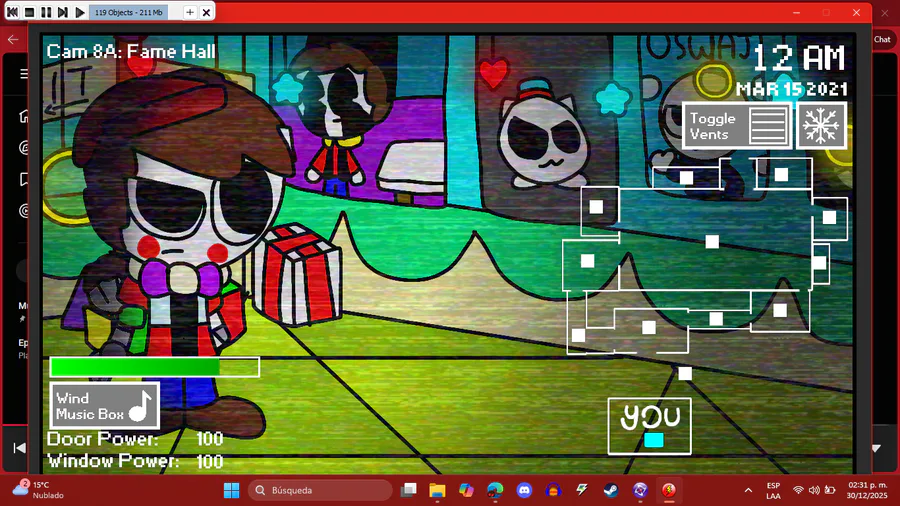Open the hamburger menu in the background window sidebar

coord(24,73)
